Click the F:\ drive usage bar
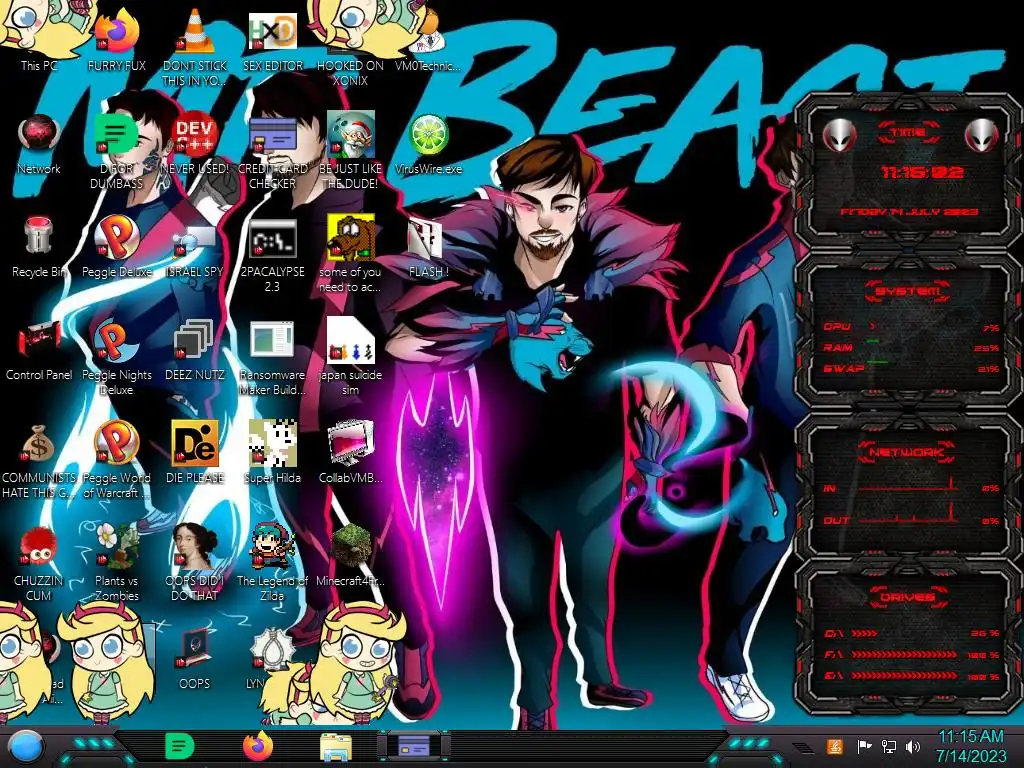The image size is (1024, 768). [912, 654]
